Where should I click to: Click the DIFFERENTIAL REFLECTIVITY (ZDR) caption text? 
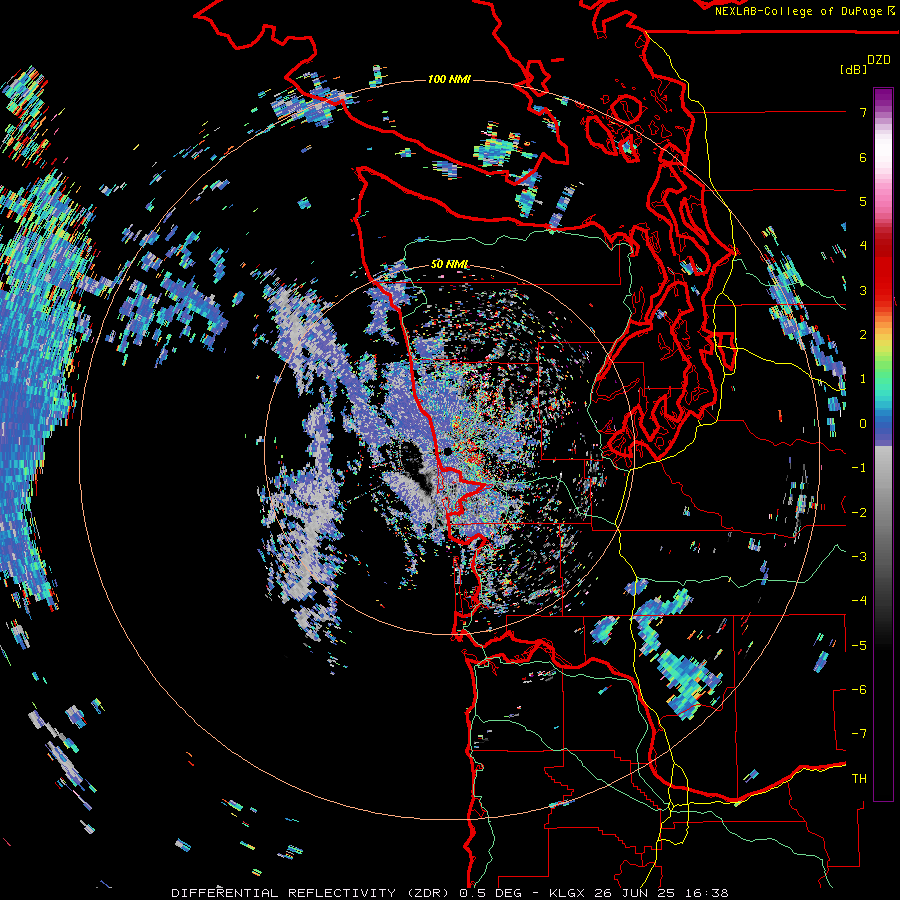click(312, 893)
